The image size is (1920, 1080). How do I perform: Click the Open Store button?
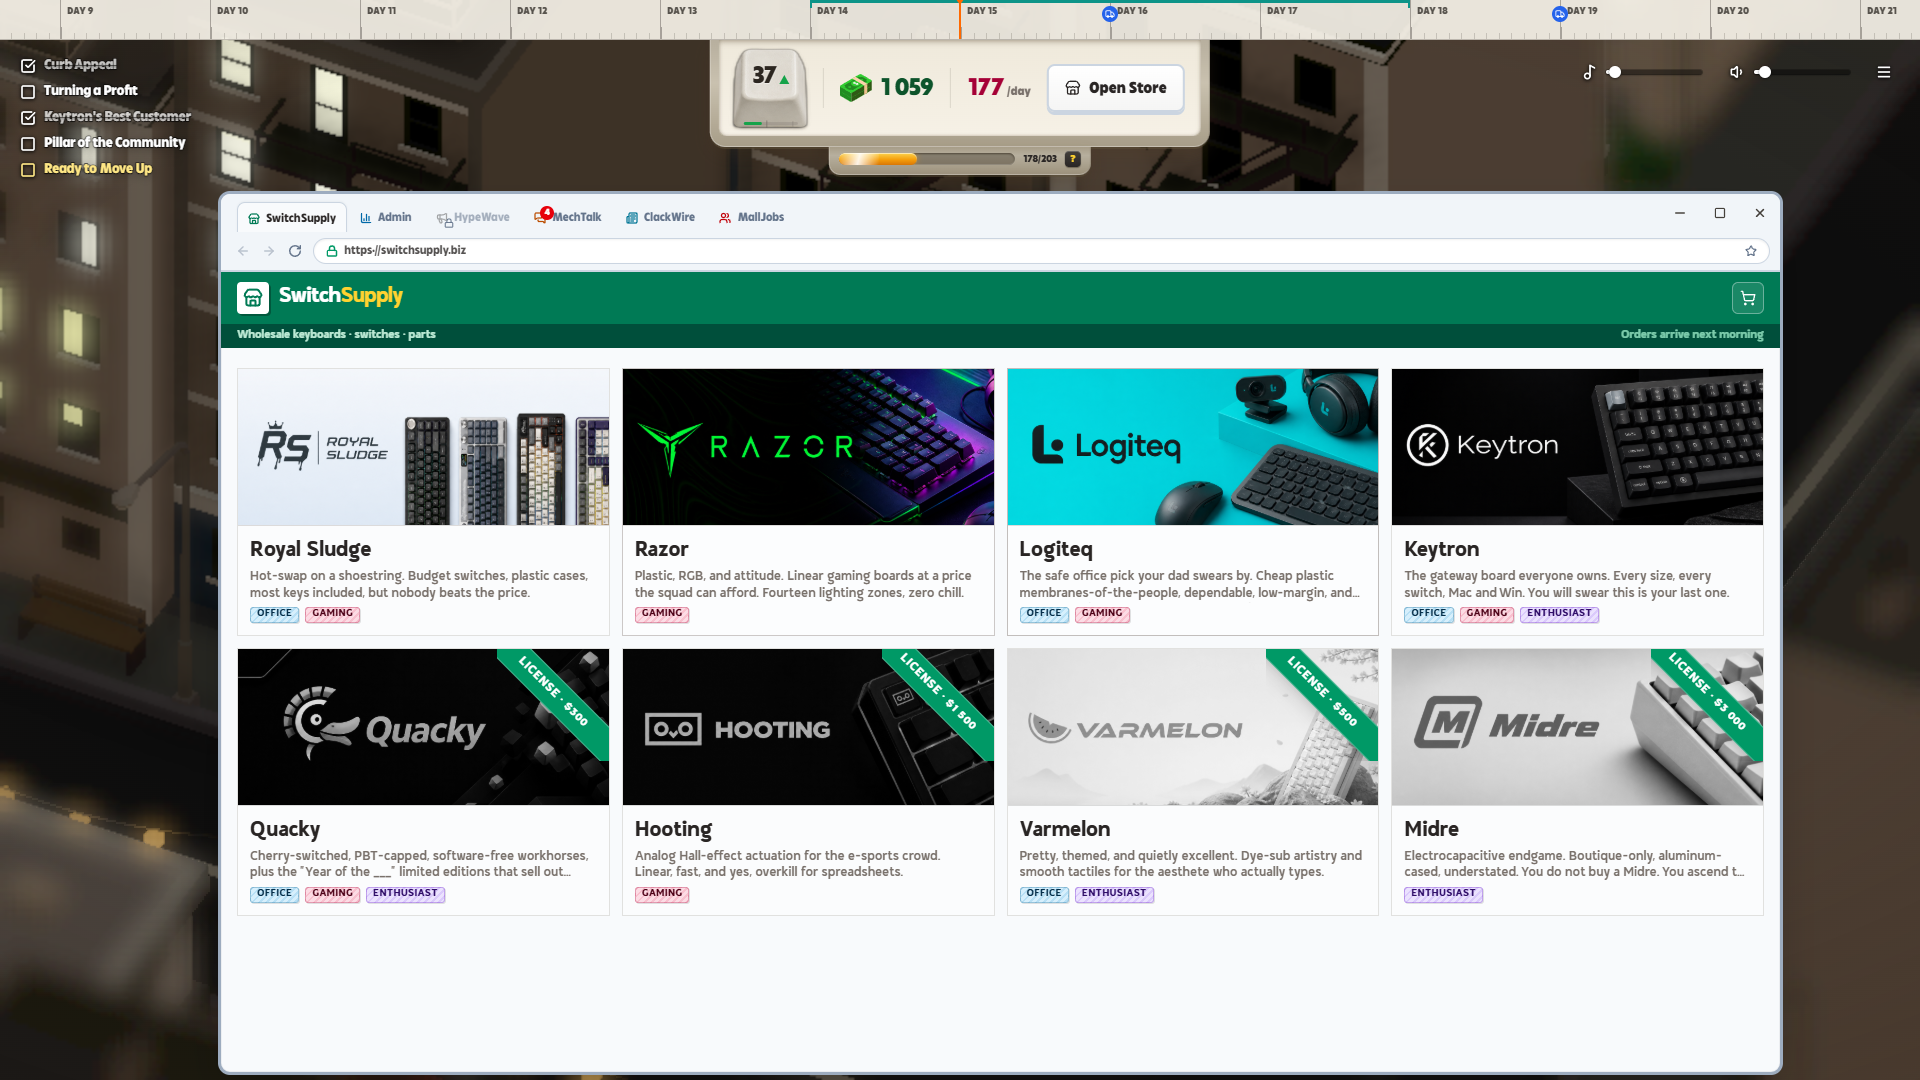[1115, 88]
